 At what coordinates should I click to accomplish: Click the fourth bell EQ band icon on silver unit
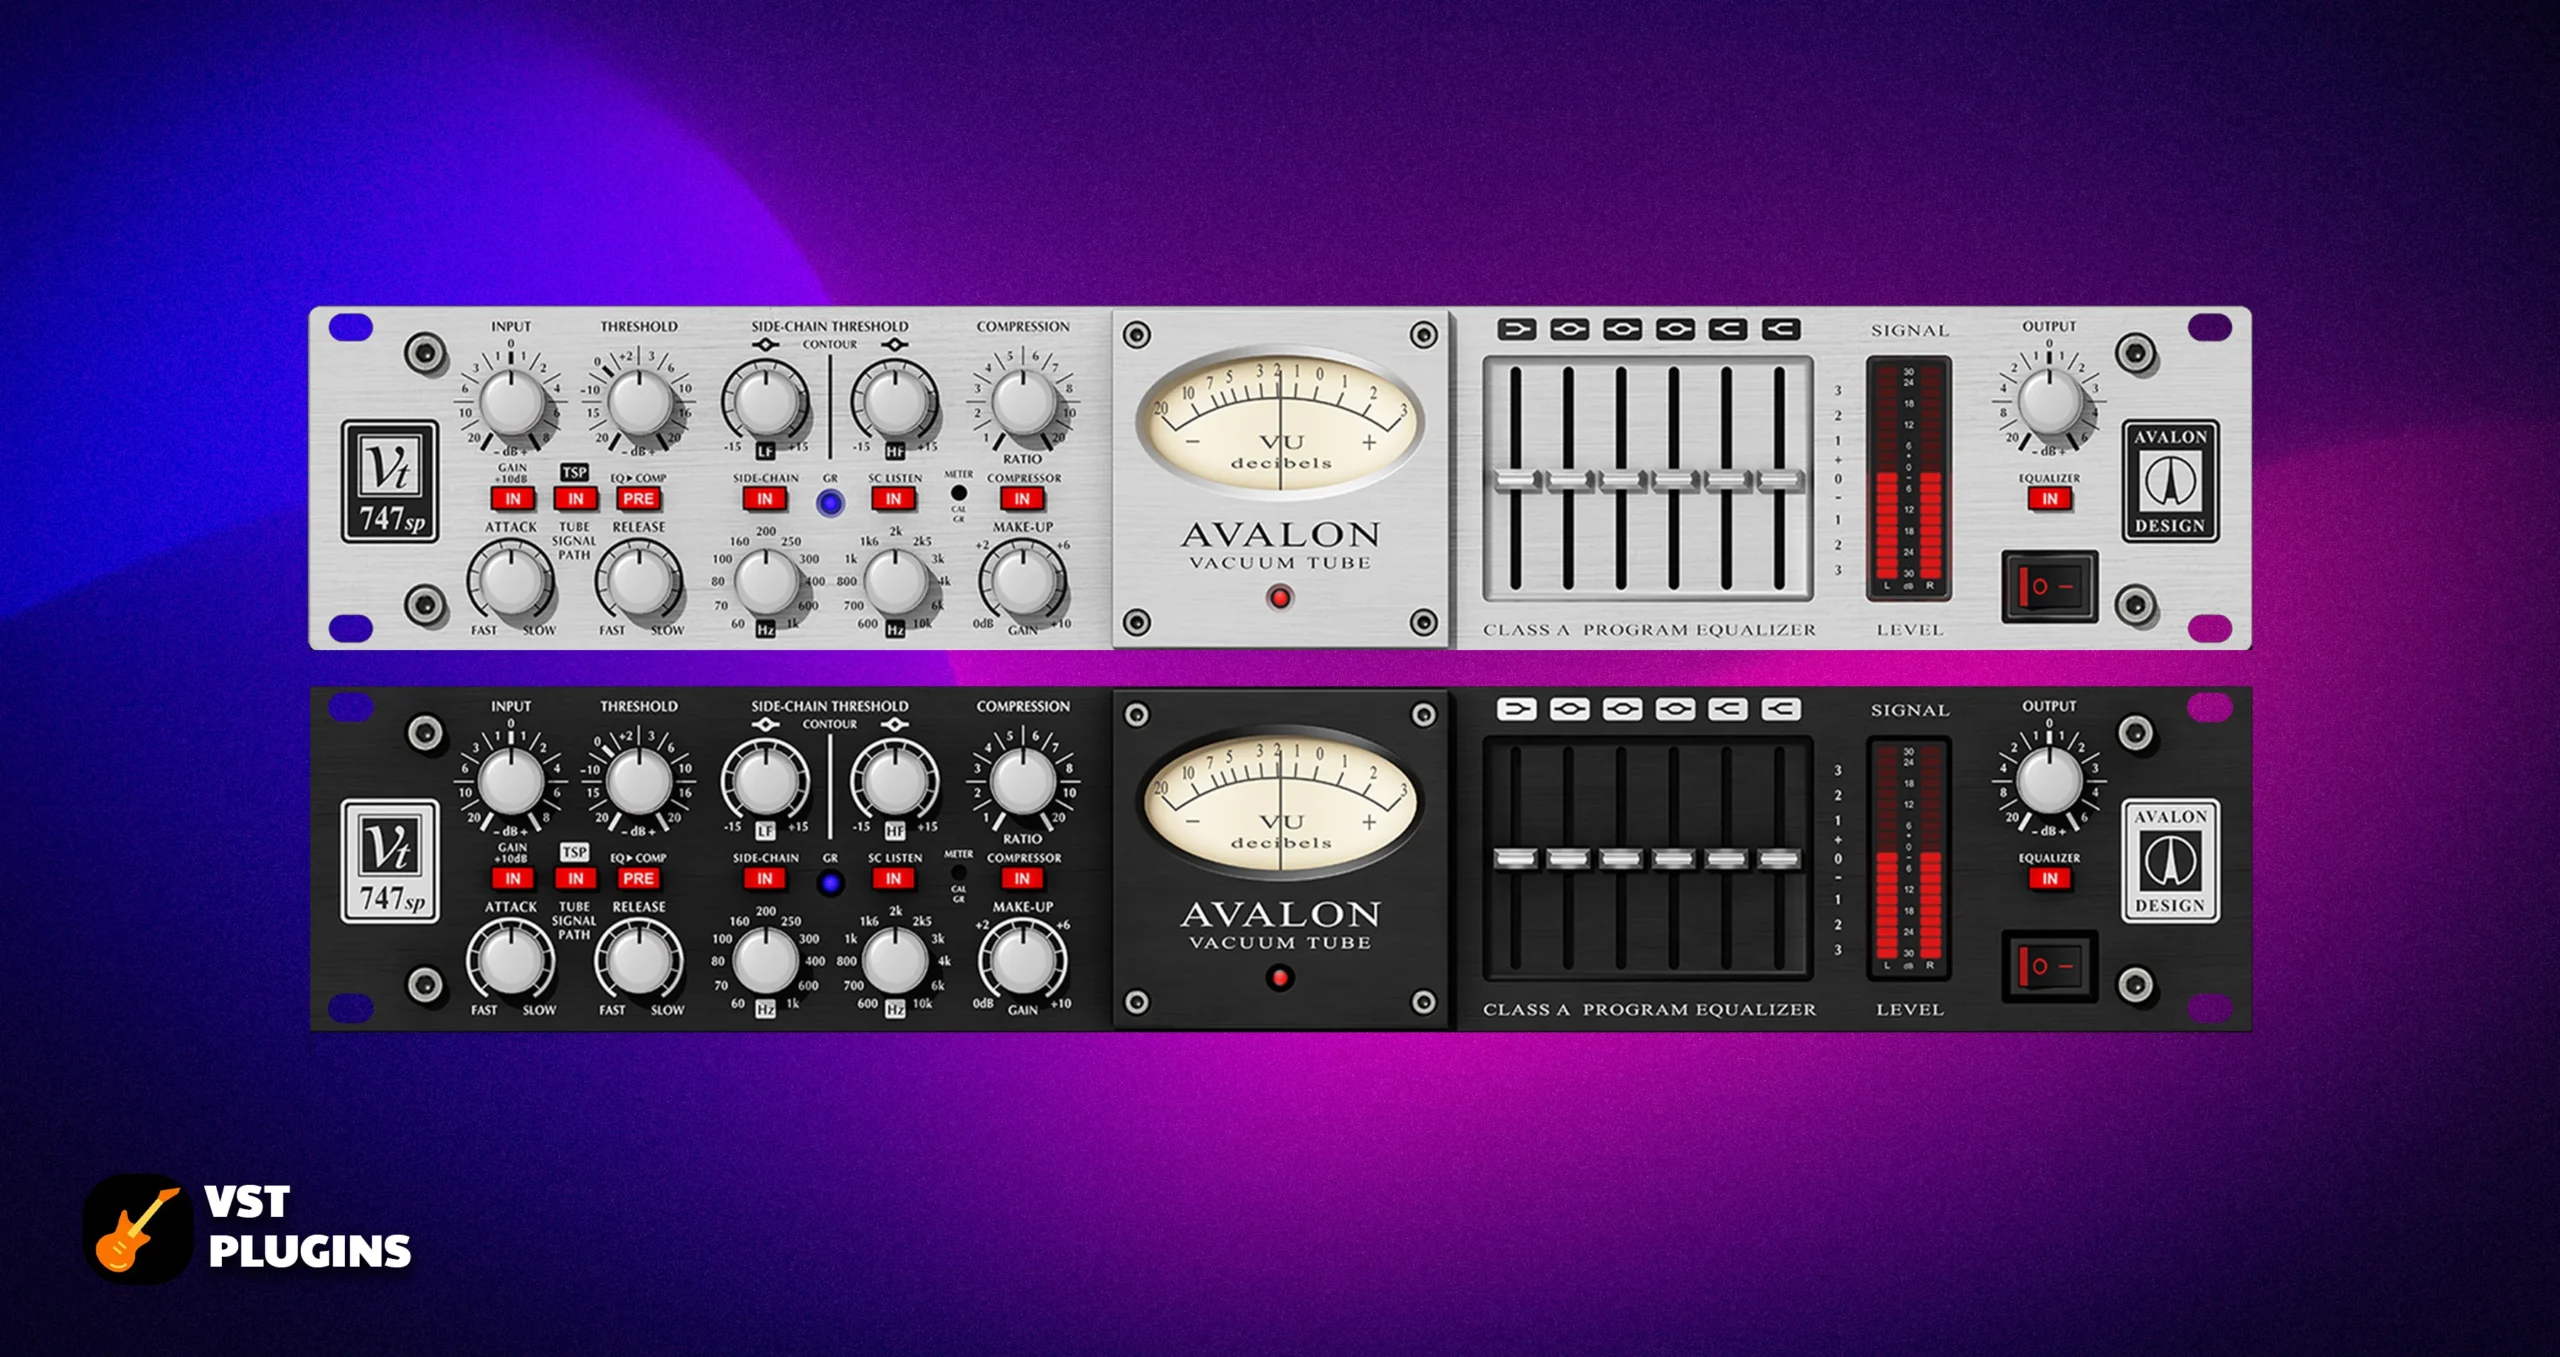(x=1675, y=329)
